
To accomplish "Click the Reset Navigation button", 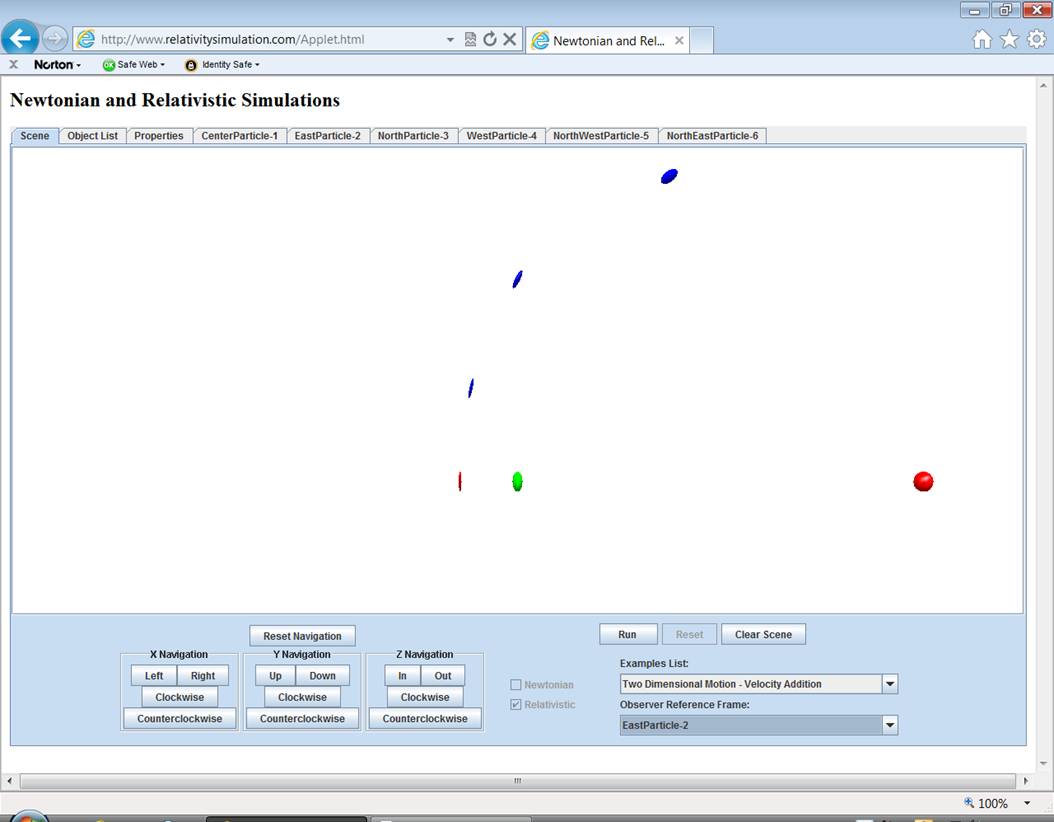I will point(302,636).
